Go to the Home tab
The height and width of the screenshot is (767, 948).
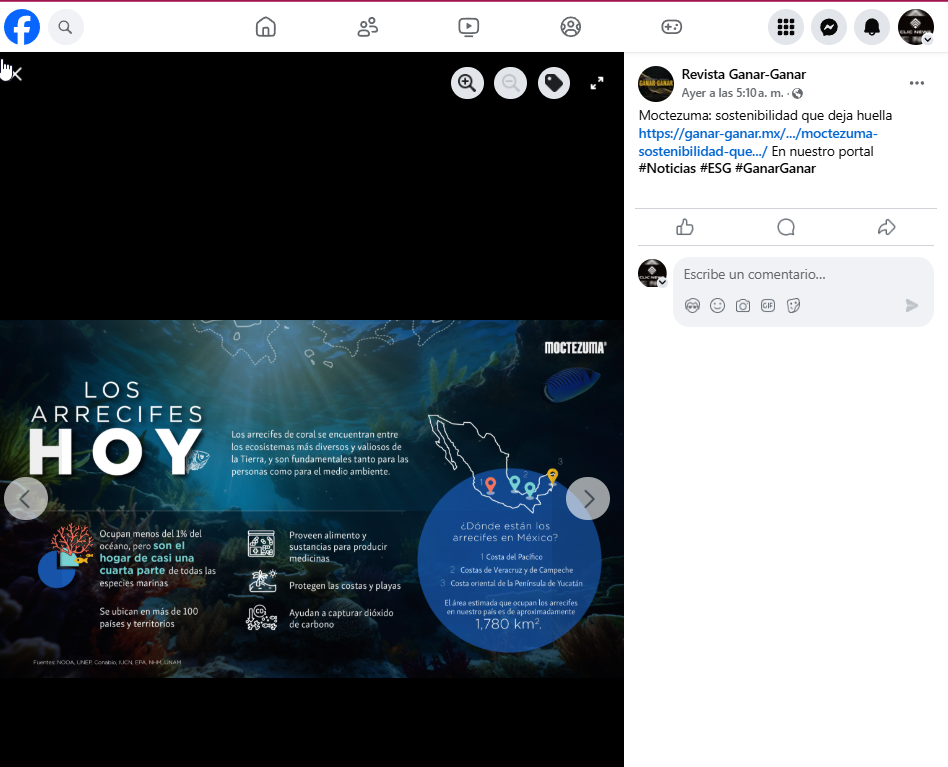pyautogui.click(x=266, y=27)
